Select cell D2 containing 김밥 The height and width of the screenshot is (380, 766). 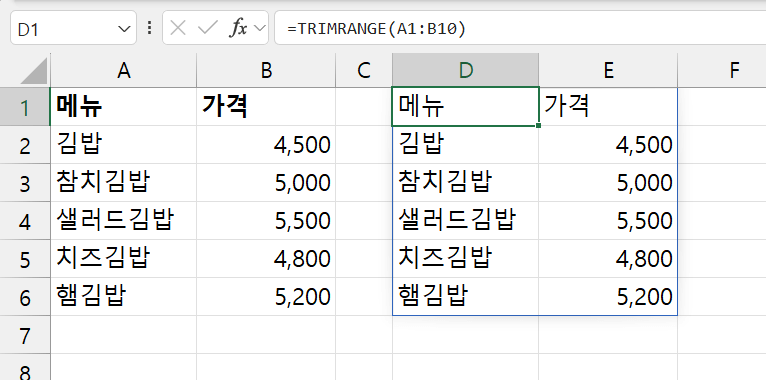pyautogui.click(x=466, y=145)
